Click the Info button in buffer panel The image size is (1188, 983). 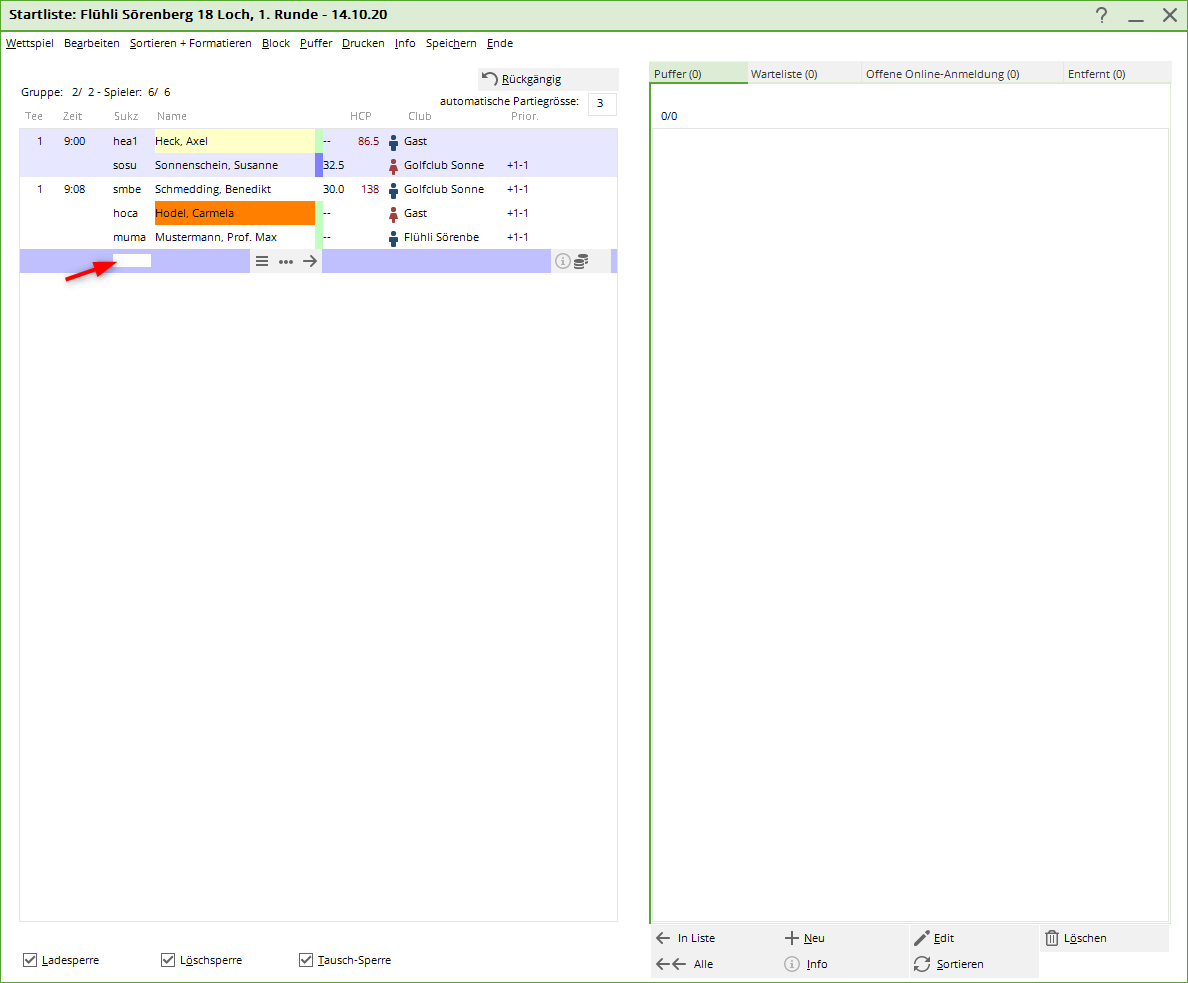[x=805, y=964]
